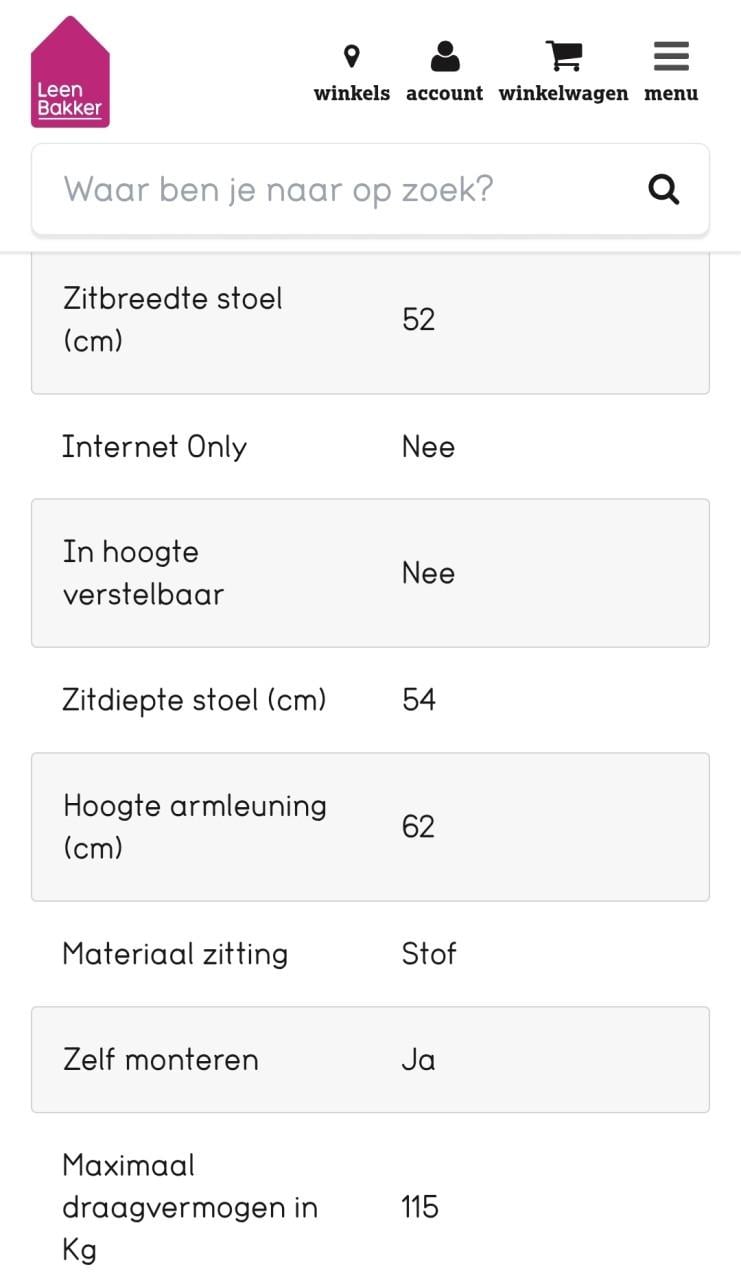Click the 'Zelf monteren' specification row

(370, 1060)
